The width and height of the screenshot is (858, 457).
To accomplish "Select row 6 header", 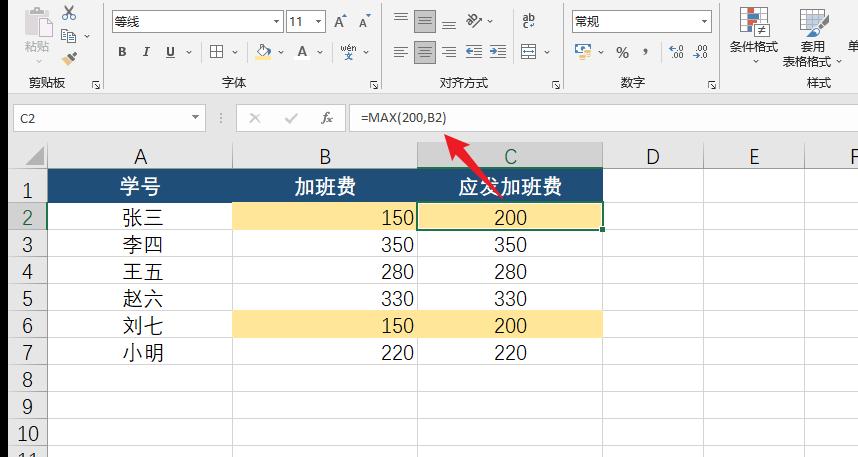I will tap(28, 325).
